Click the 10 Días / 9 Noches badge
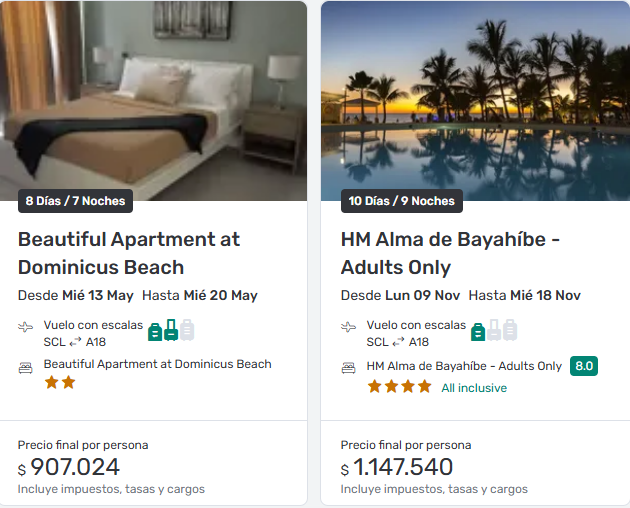The height and width of the screenshot is (508, 630). click(x=402, y=201)
